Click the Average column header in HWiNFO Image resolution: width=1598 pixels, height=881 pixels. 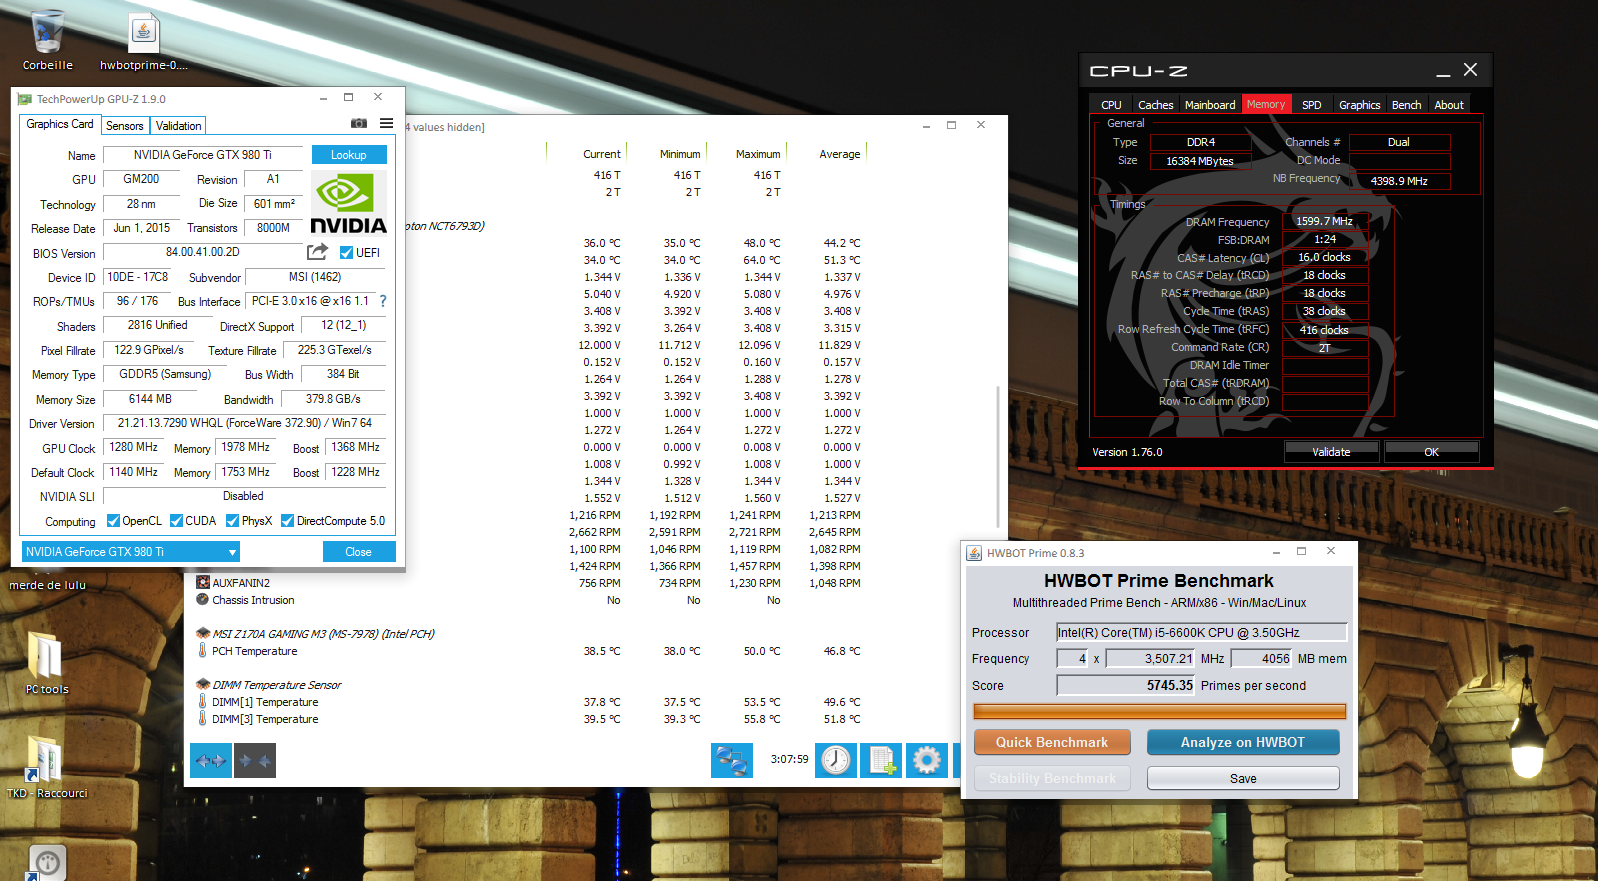(x=839, y=154)
